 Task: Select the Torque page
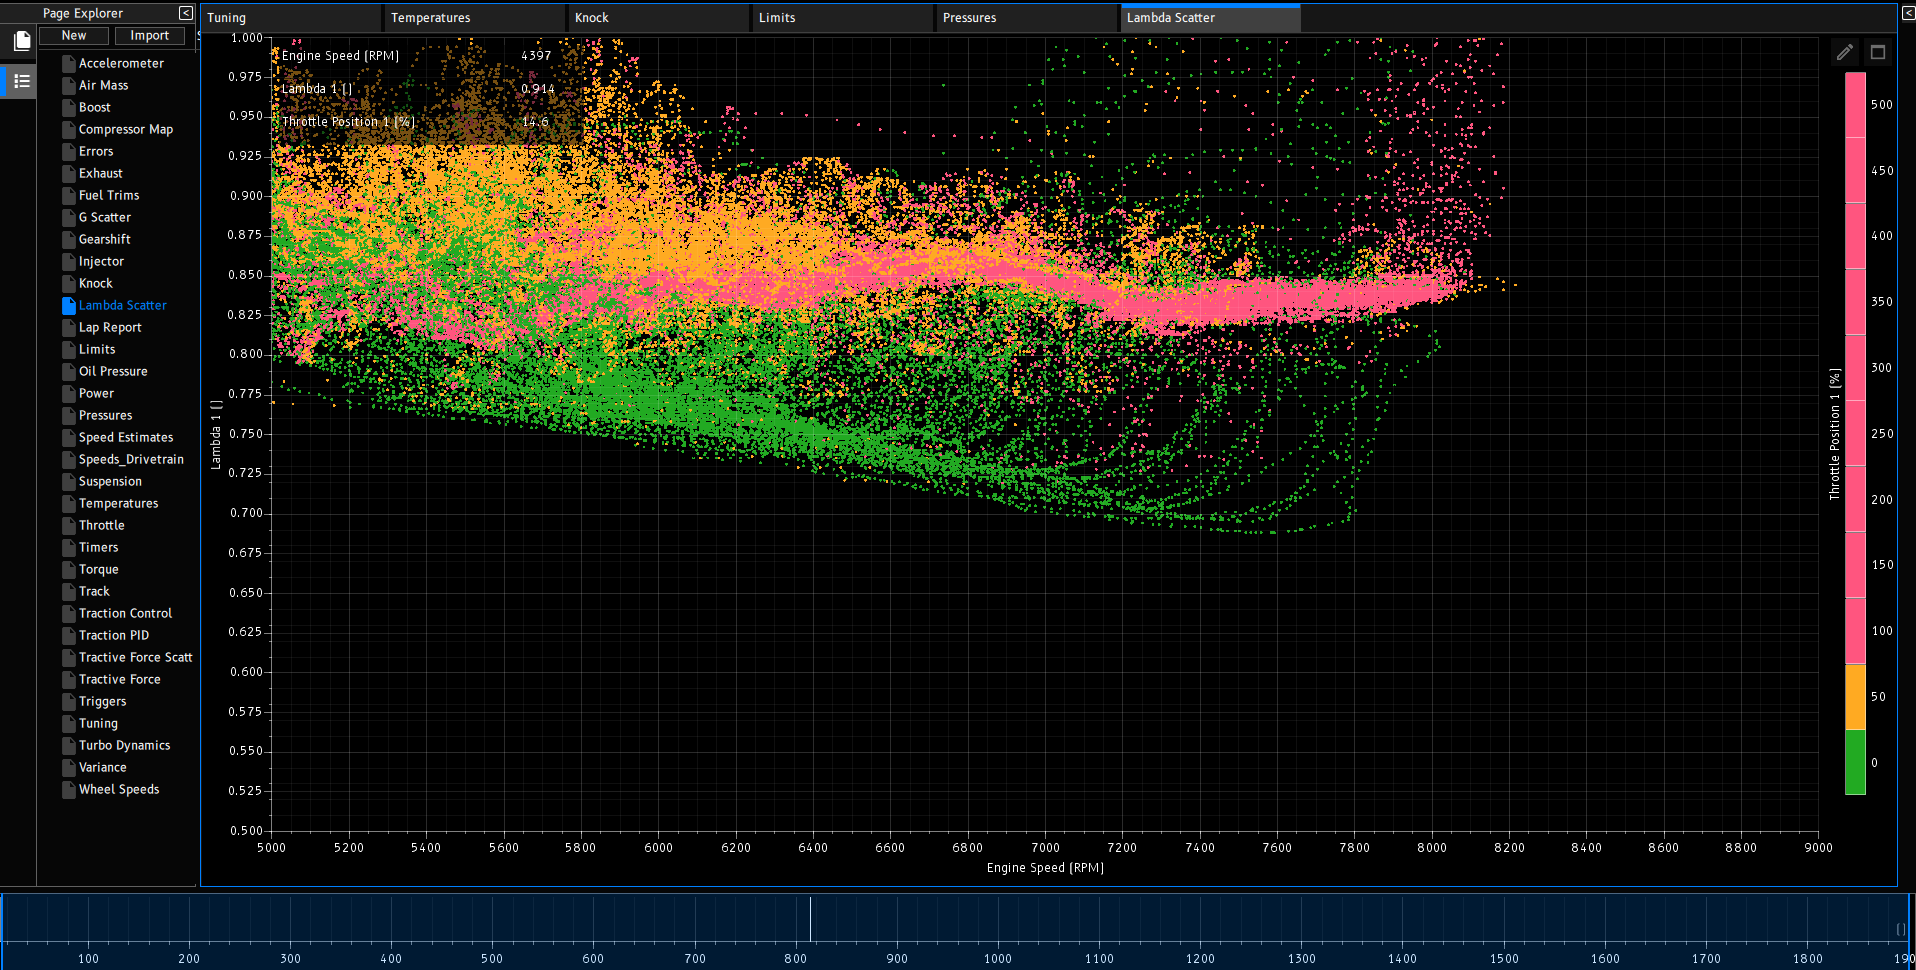98,569
